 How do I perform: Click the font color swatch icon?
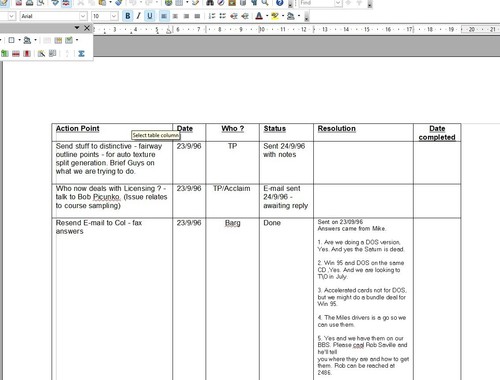259,16
